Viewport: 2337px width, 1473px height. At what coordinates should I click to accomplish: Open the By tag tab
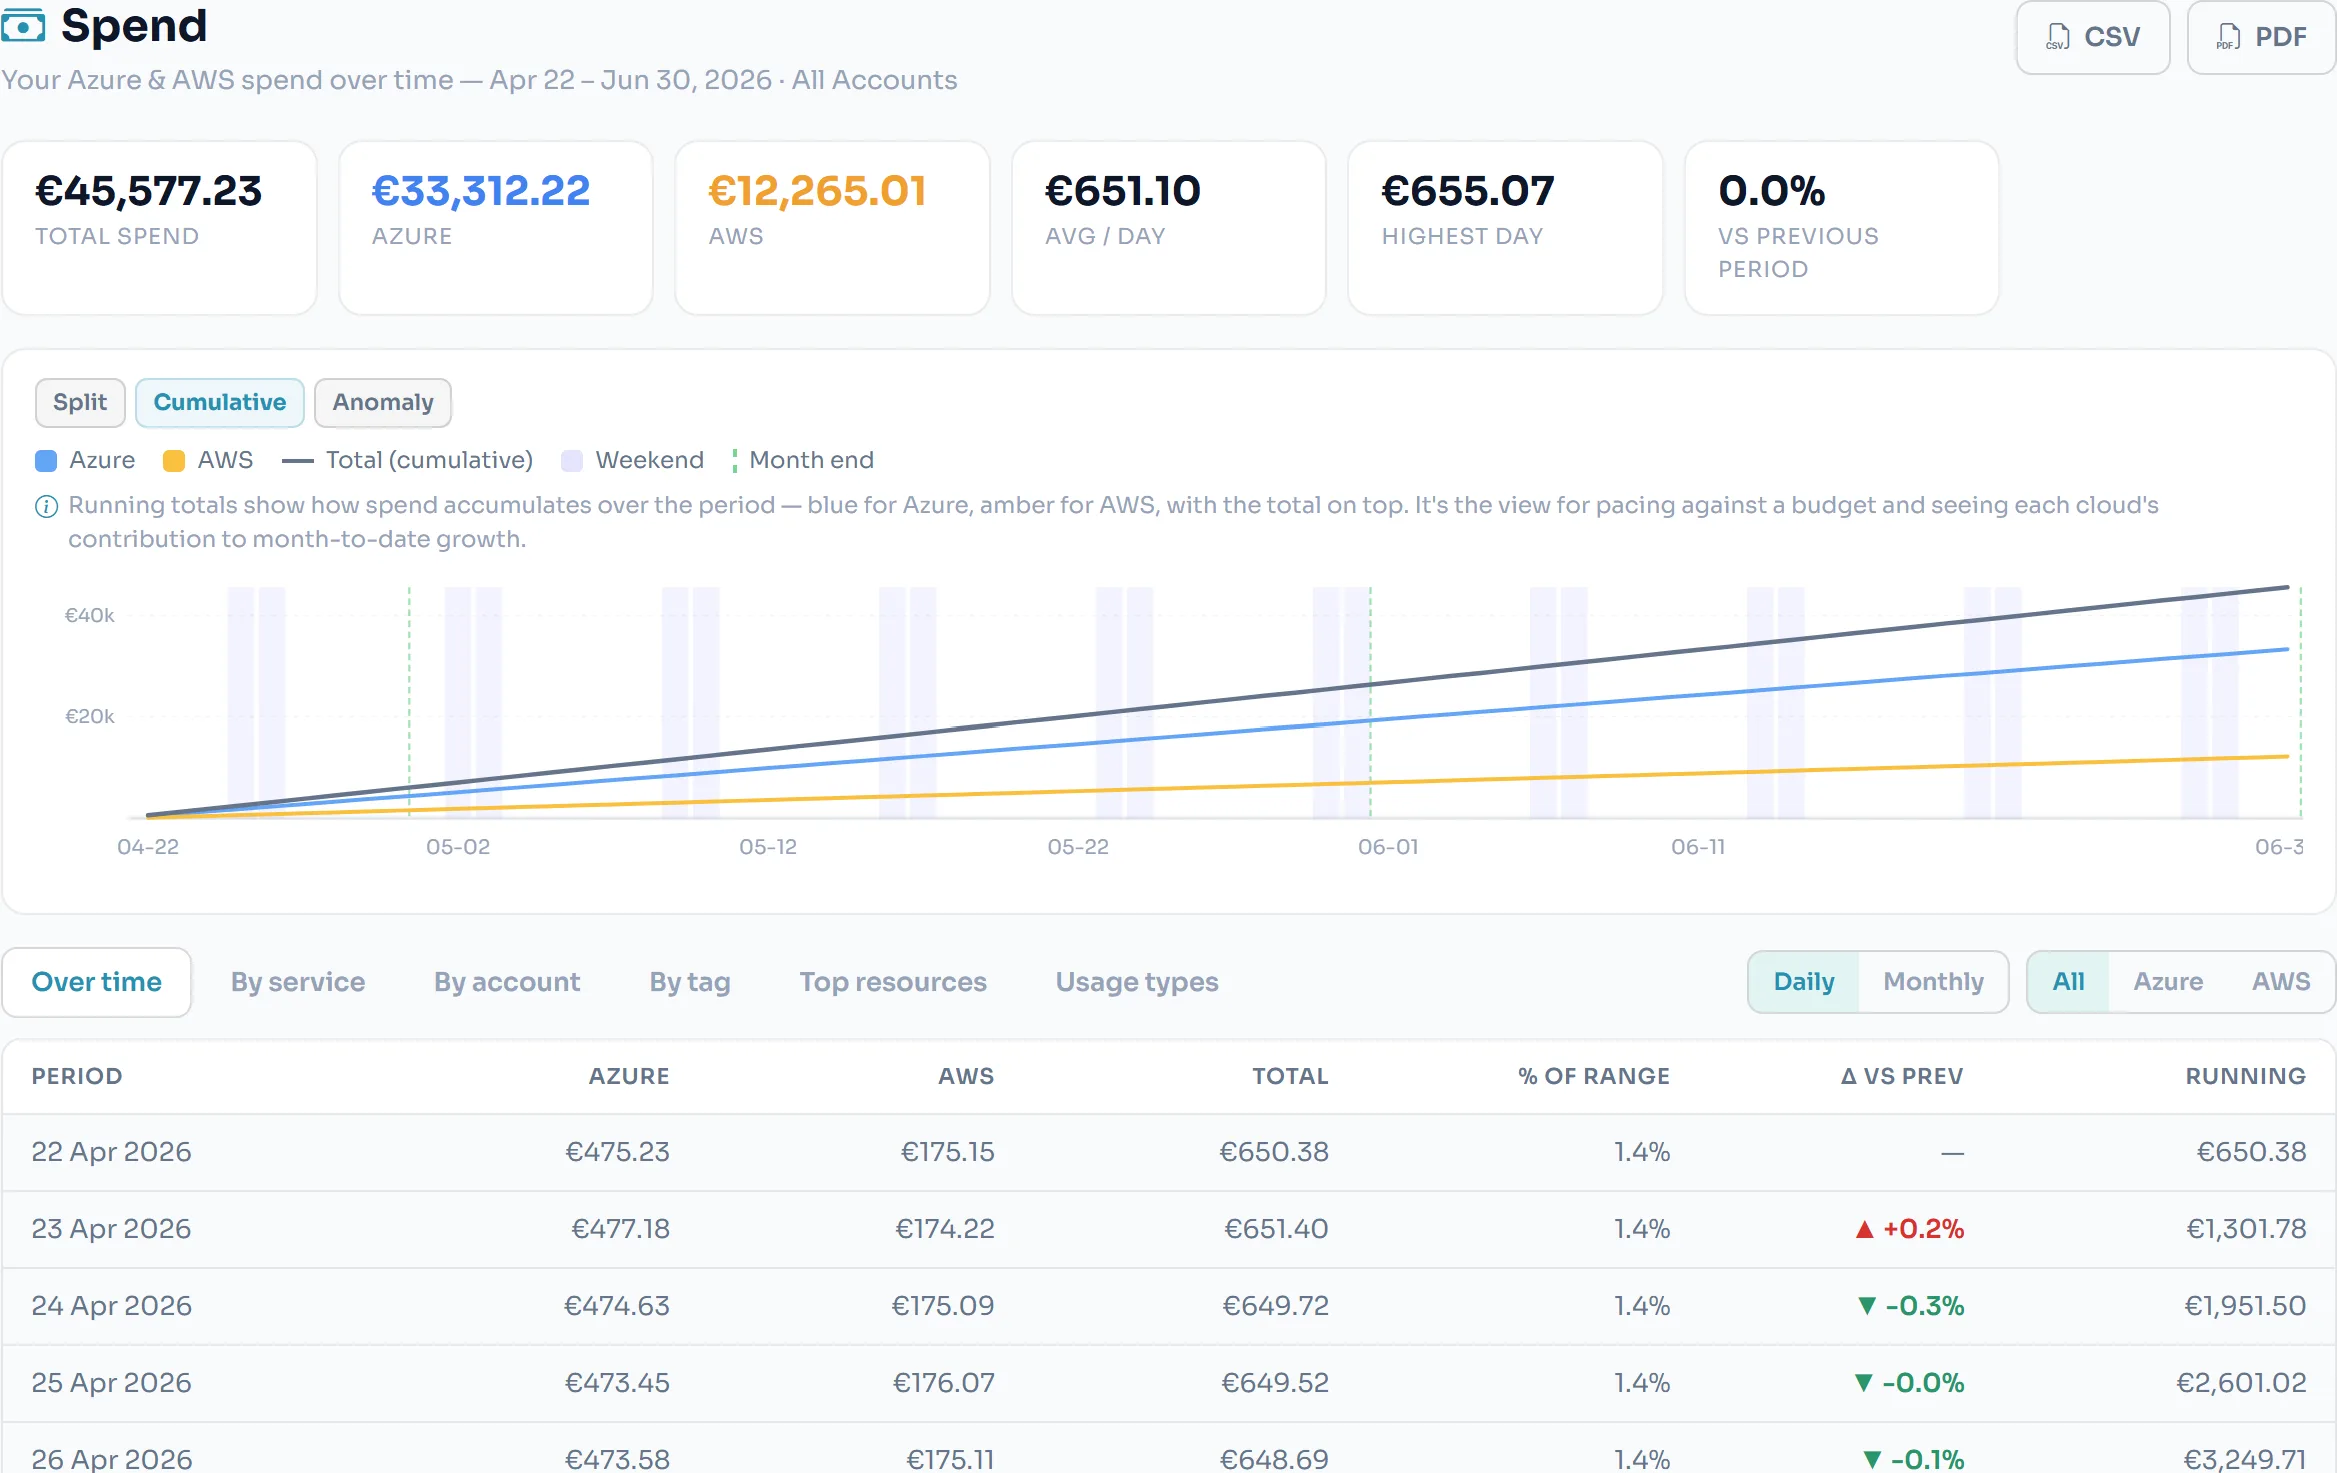tap(690, 982)
